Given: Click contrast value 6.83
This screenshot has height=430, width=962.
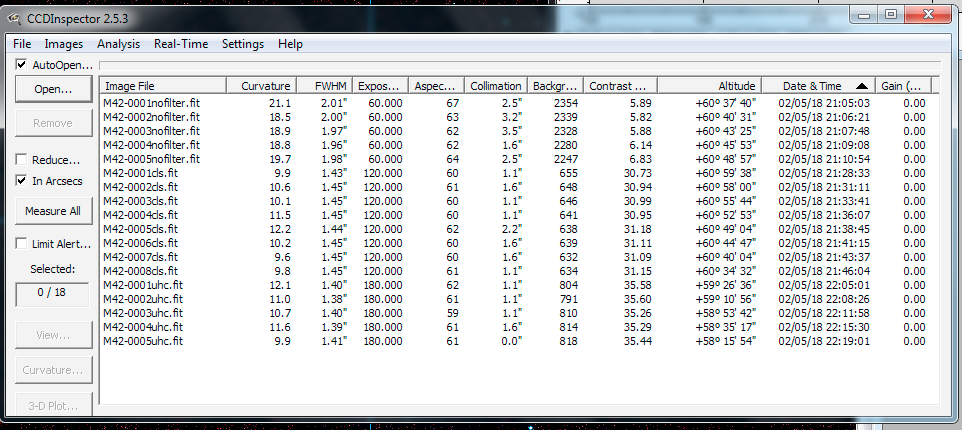Looking at the screenshot, I should [x=641, y=159].
